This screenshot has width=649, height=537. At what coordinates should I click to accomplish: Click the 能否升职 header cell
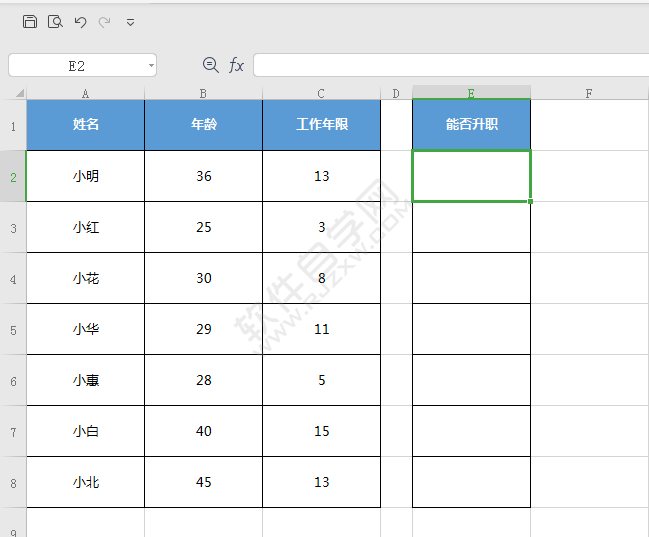pos(471,125)
